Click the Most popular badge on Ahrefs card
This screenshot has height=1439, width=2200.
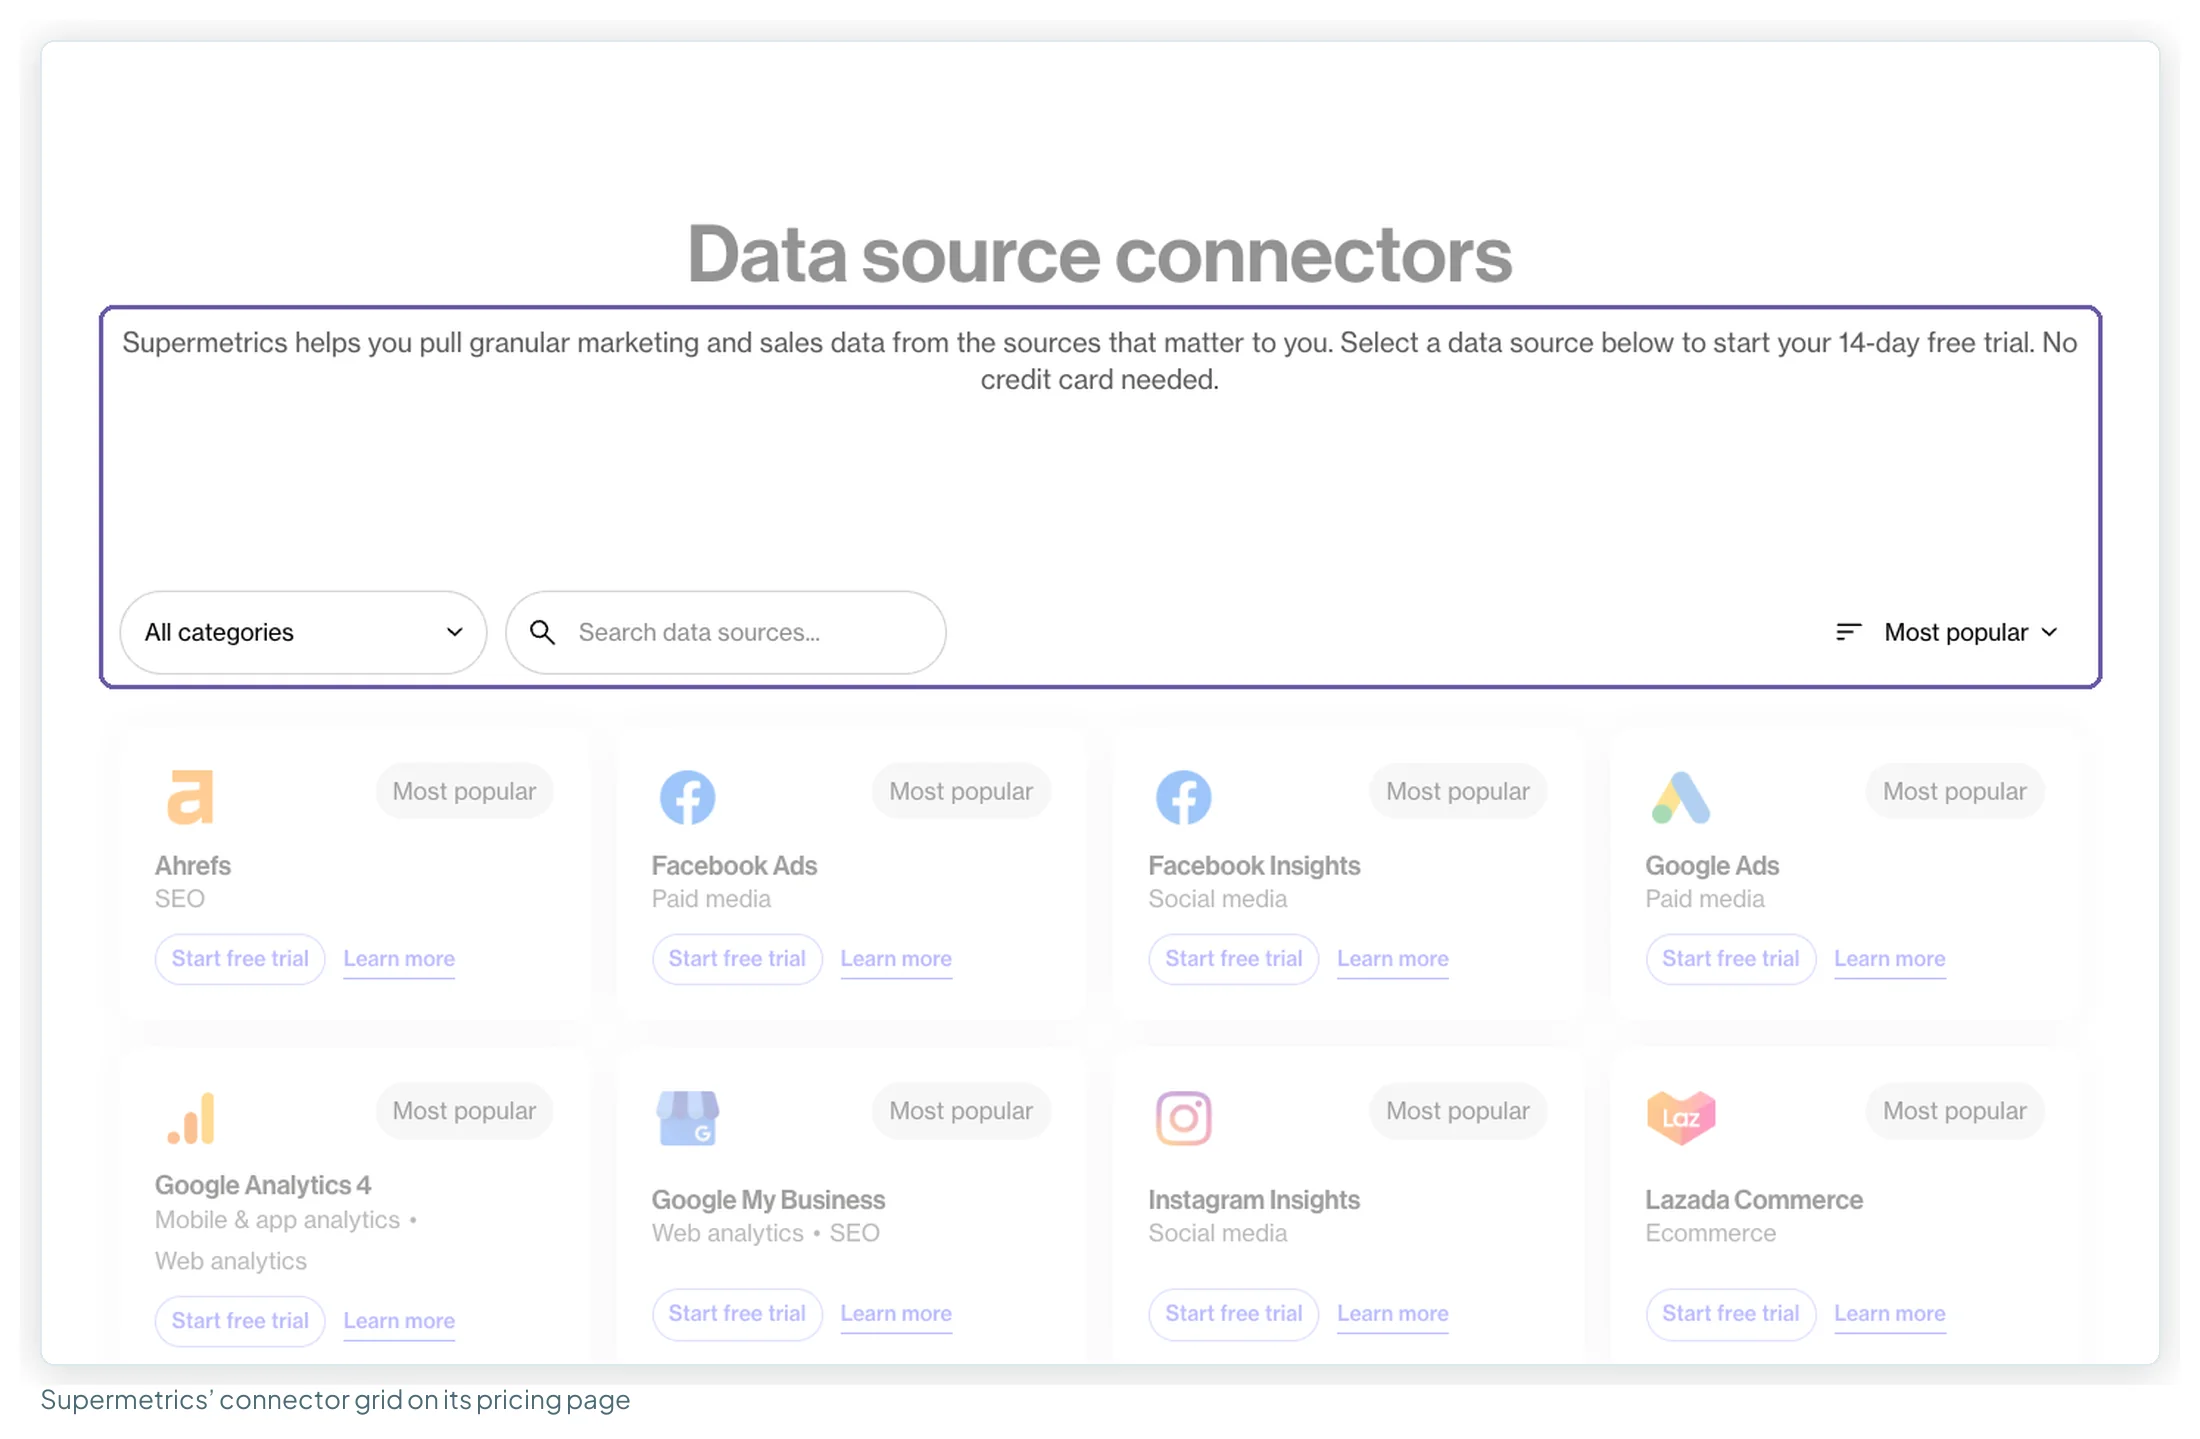pyautogui.click(x=464, y=791)
